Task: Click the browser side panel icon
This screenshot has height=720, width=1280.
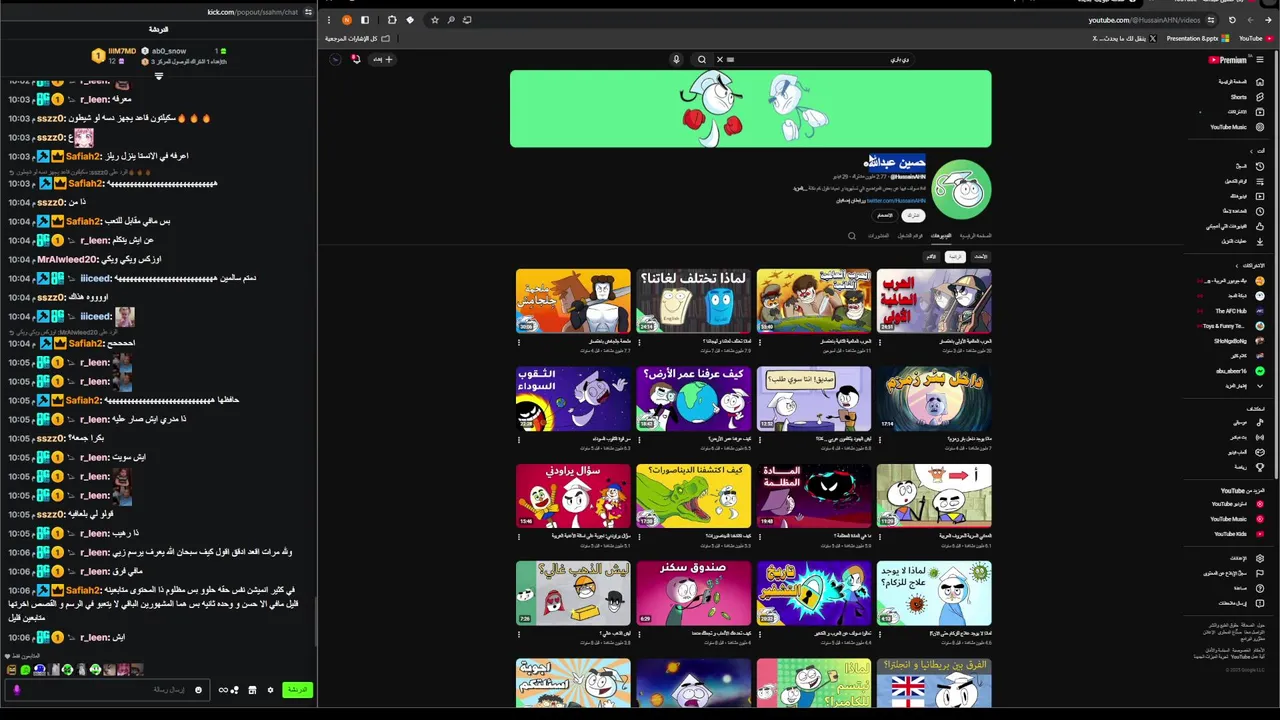Action: click(x=365, y=20)
